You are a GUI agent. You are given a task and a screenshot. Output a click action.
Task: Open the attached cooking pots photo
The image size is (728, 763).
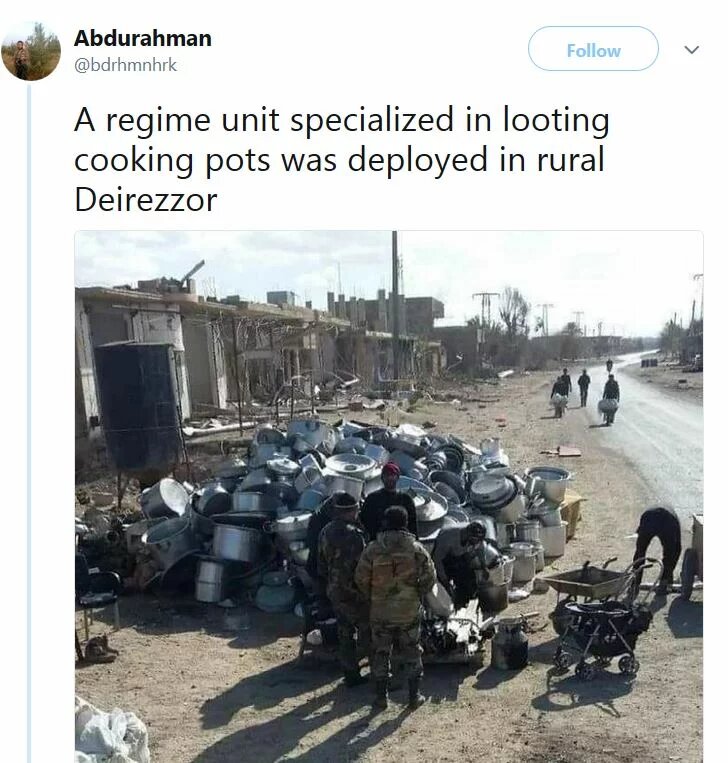click(x=389, y=497)
